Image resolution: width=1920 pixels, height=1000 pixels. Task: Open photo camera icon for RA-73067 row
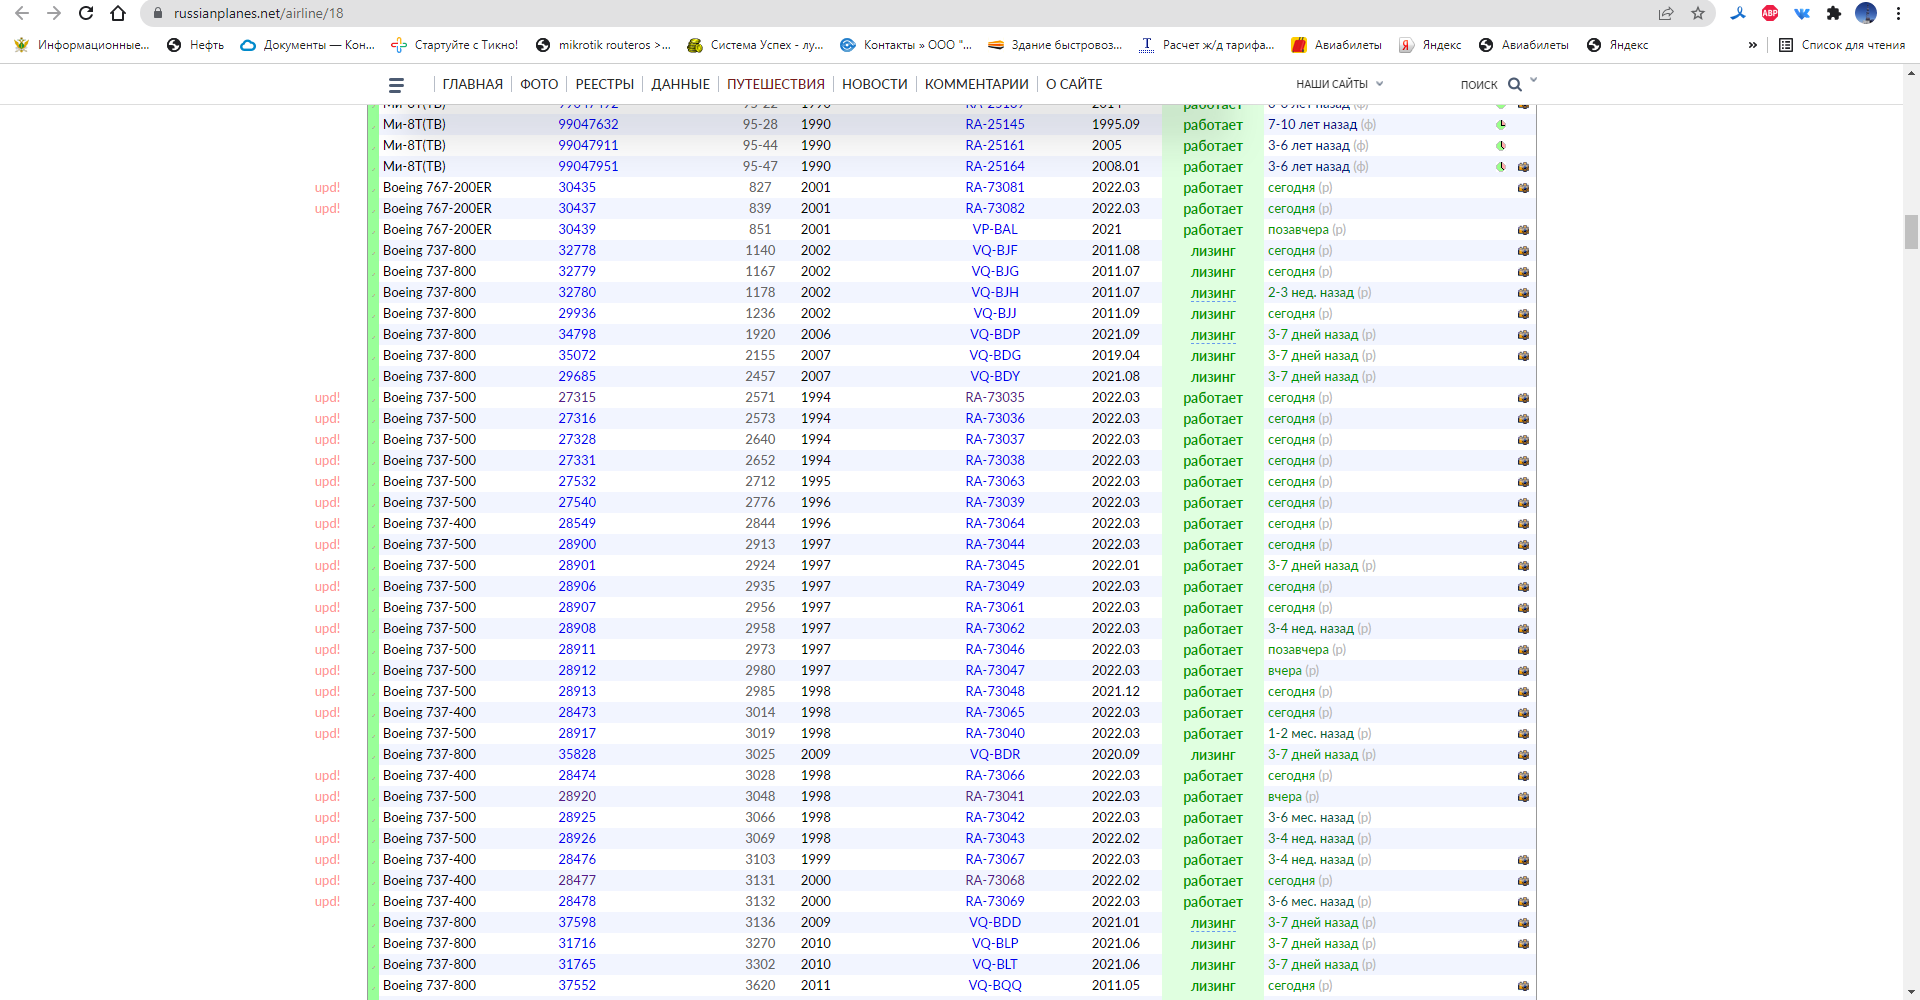point(1523,860)
